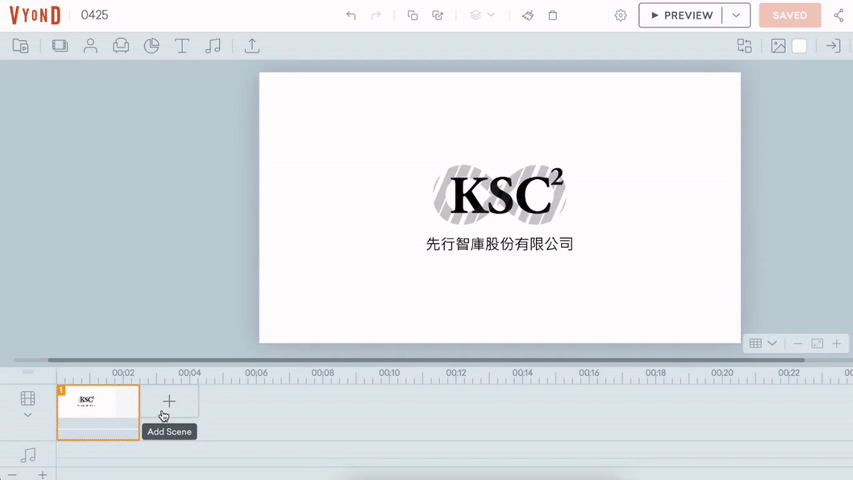Open the scene library icon

point(60,46)
